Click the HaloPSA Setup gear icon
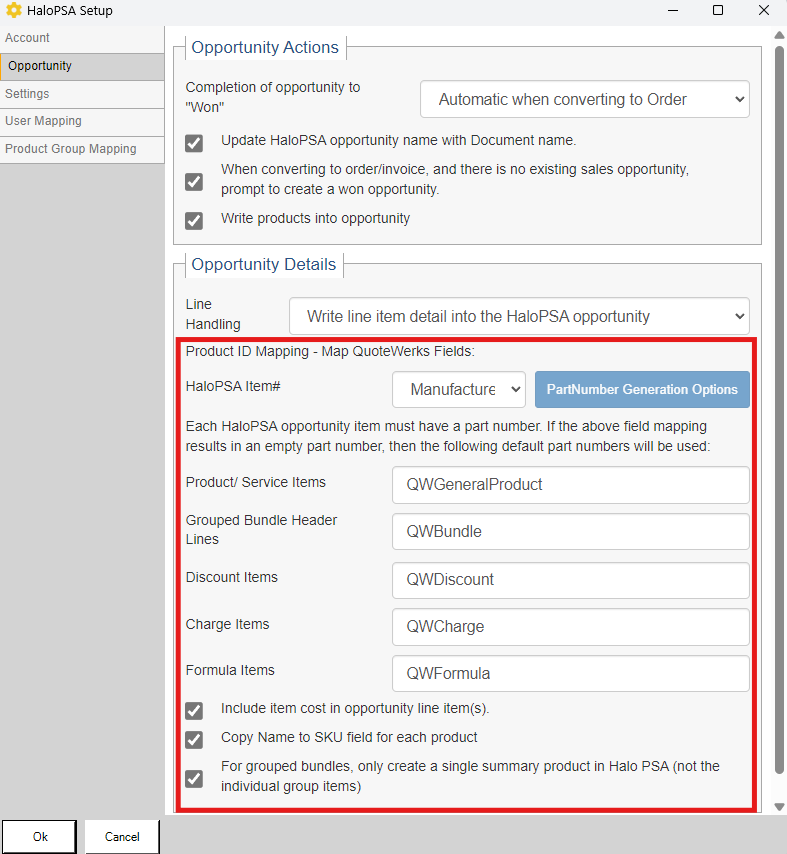This screenshot has width=787, height=854. click(x=14, y=11)
